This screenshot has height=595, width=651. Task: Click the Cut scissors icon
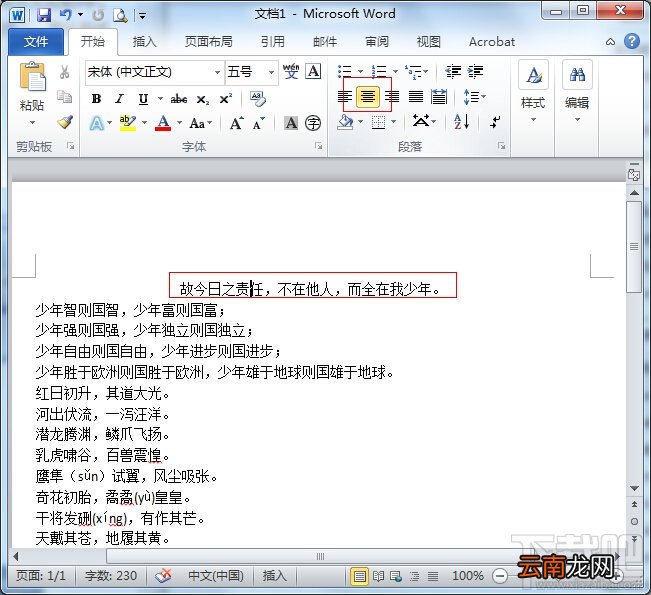point(64,72)
